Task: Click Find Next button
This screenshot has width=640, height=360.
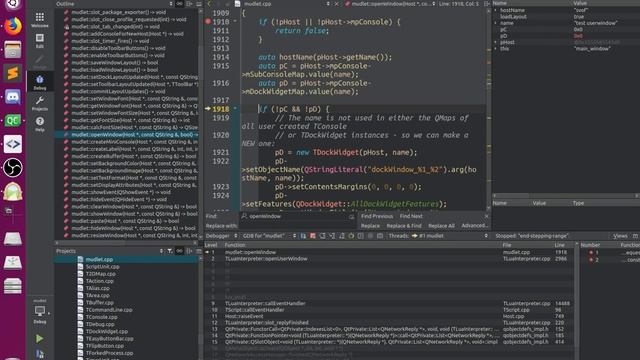Action: (411, 216)
